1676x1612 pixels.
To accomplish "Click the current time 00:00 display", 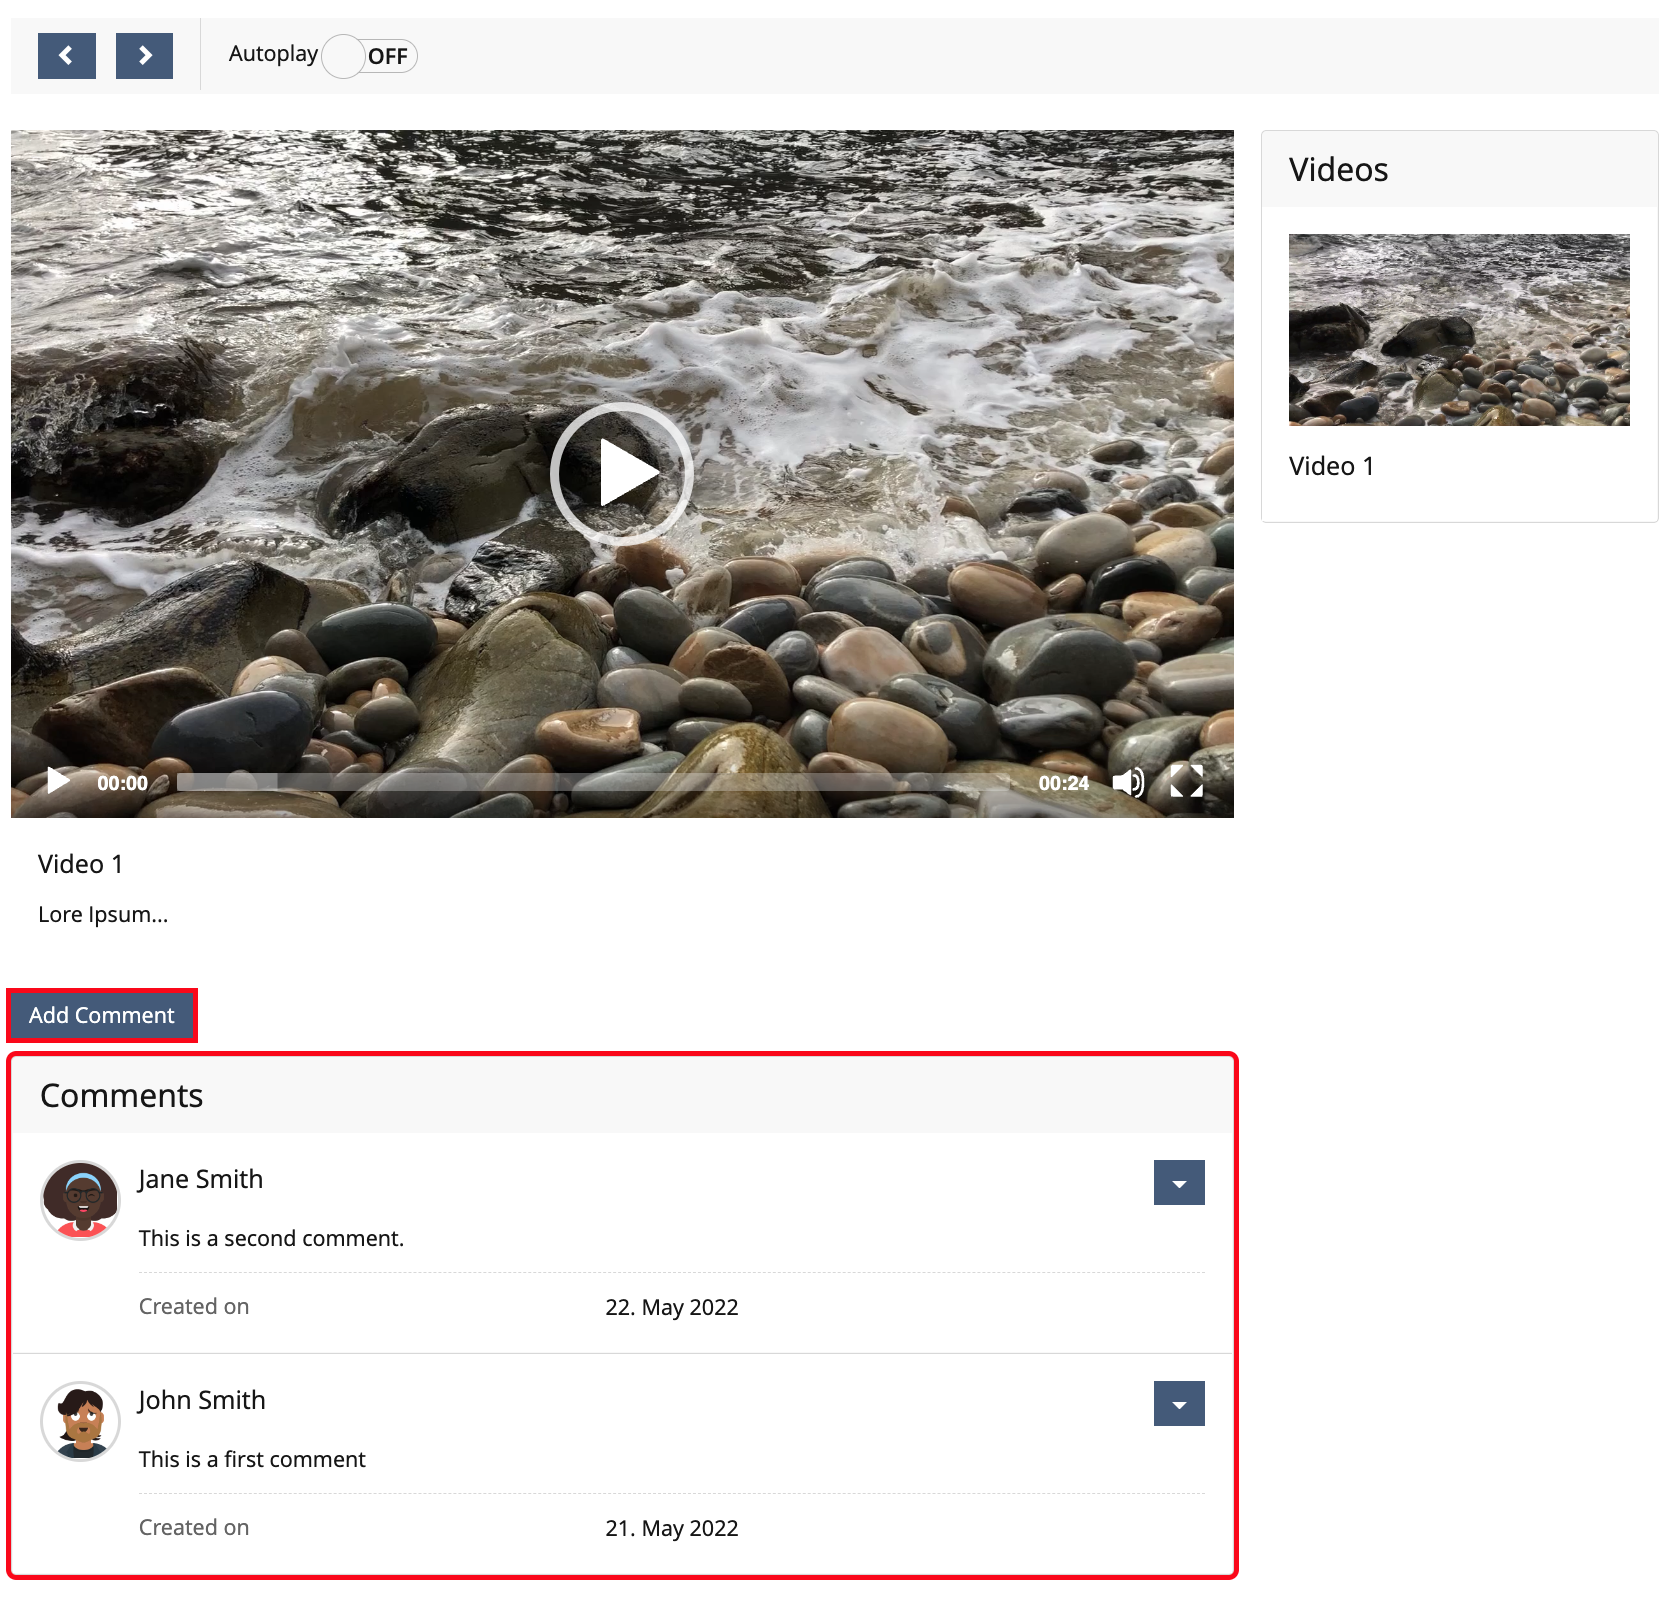I will coord(122,783).
